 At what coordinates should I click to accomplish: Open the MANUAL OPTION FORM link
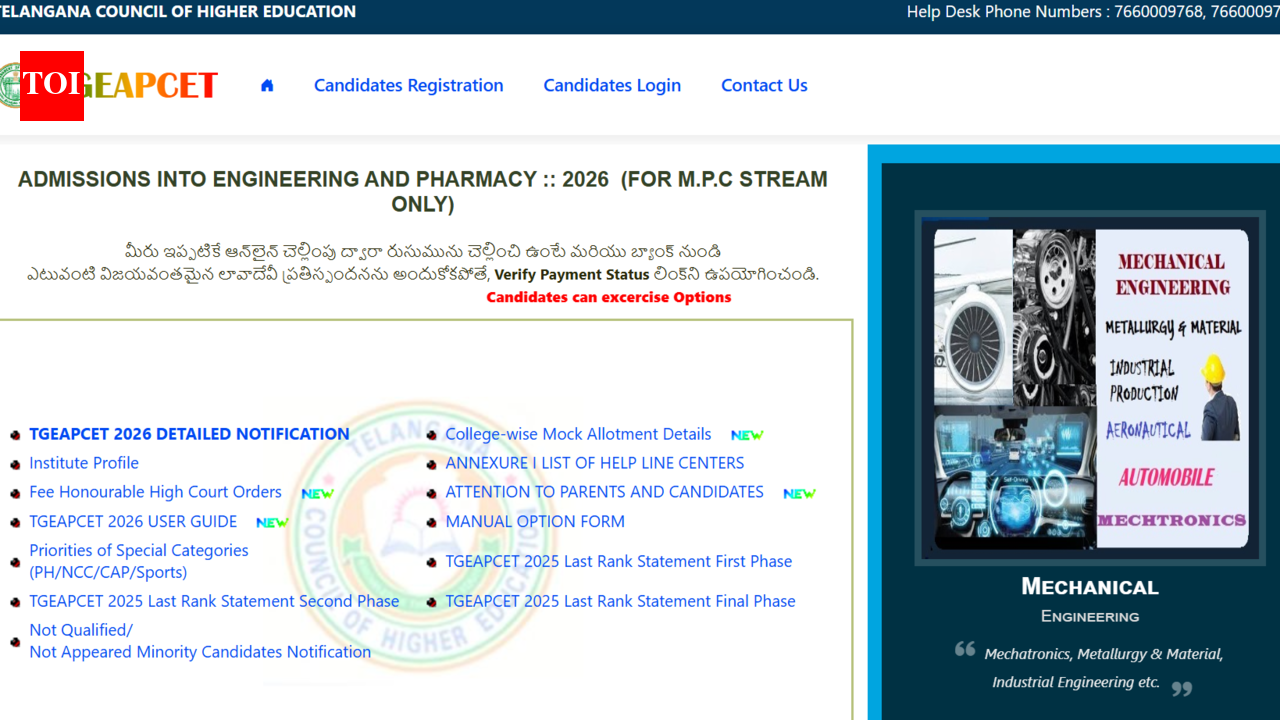pyautogui.click(x=535, y=521)
